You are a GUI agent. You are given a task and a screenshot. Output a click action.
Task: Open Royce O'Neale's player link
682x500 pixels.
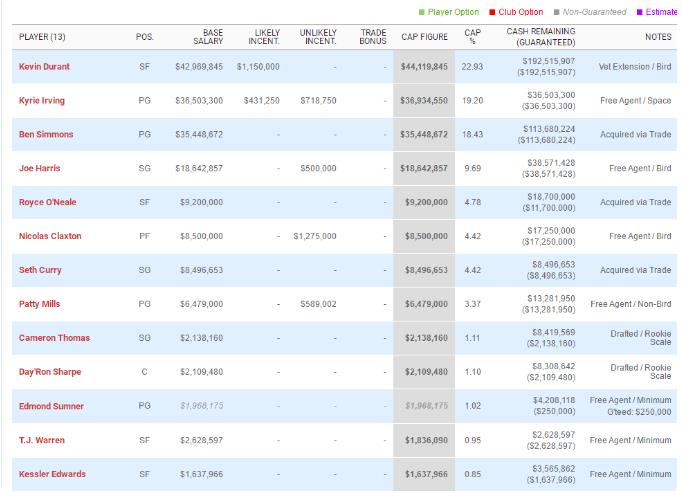(x=48, y=202)
